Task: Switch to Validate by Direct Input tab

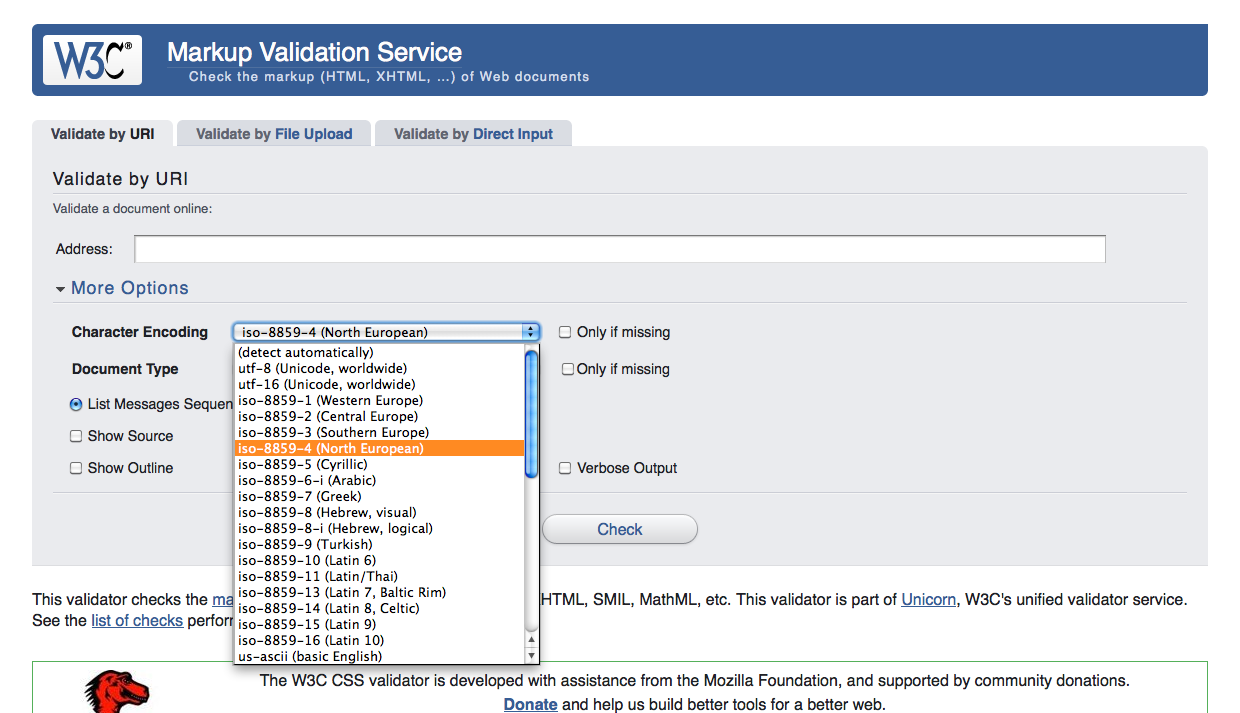Action: (x=473, y=134)
